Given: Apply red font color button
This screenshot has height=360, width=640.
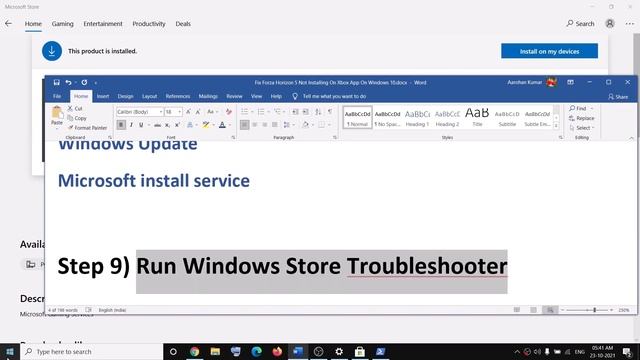Looking at the screenshot, I should (222, 125).
